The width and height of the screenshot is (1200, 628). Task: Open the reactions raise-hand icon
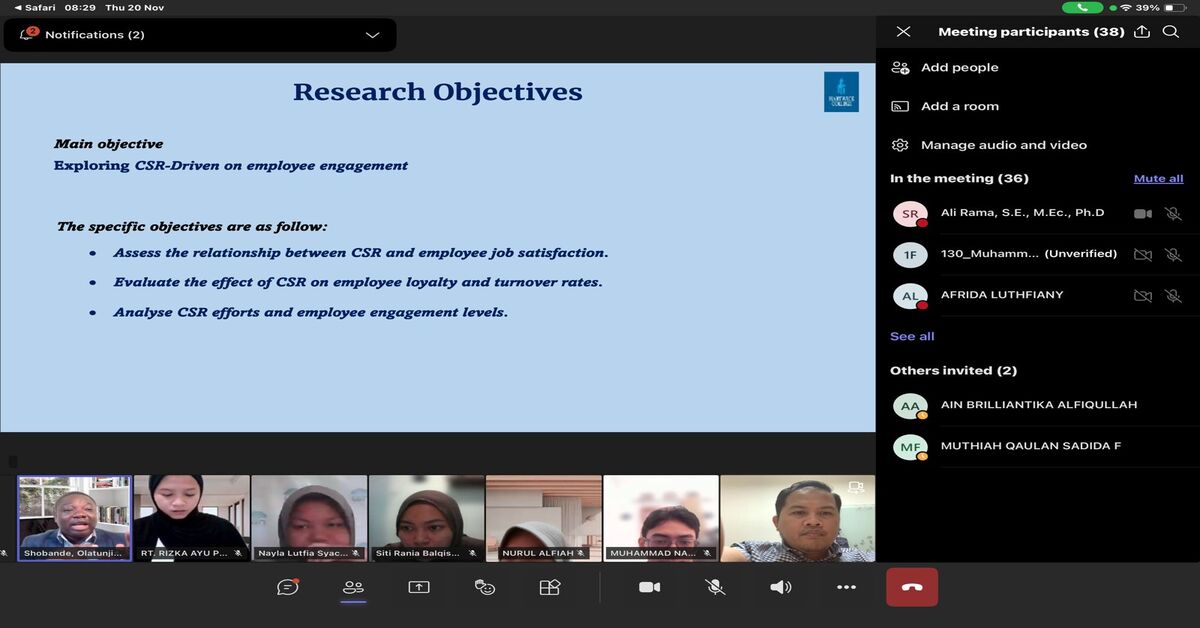click(x=485, y=587)
